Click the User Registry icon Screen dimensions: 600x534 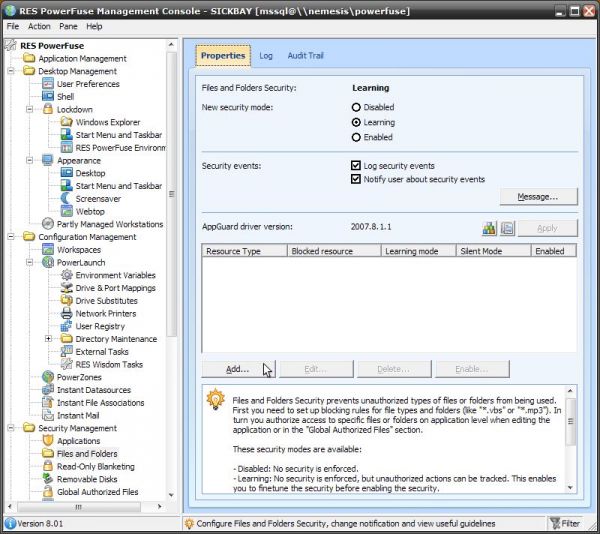[x=67, y=326]
